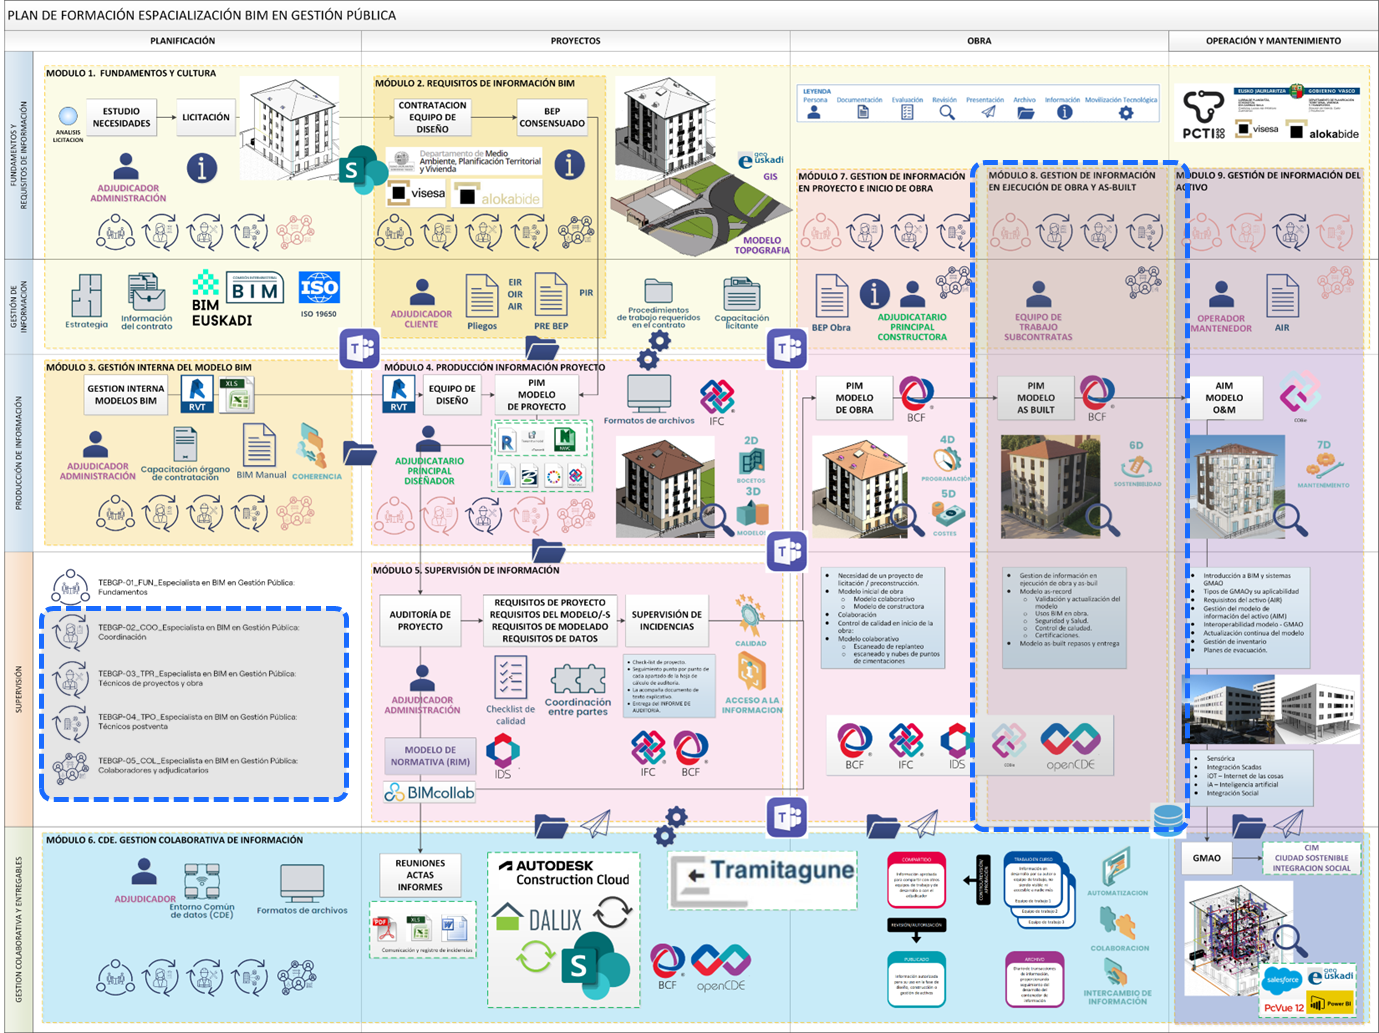Click the 6D SOSTENIBILIDAD icon
1379x1033 pixels.
pos(1136,466)
